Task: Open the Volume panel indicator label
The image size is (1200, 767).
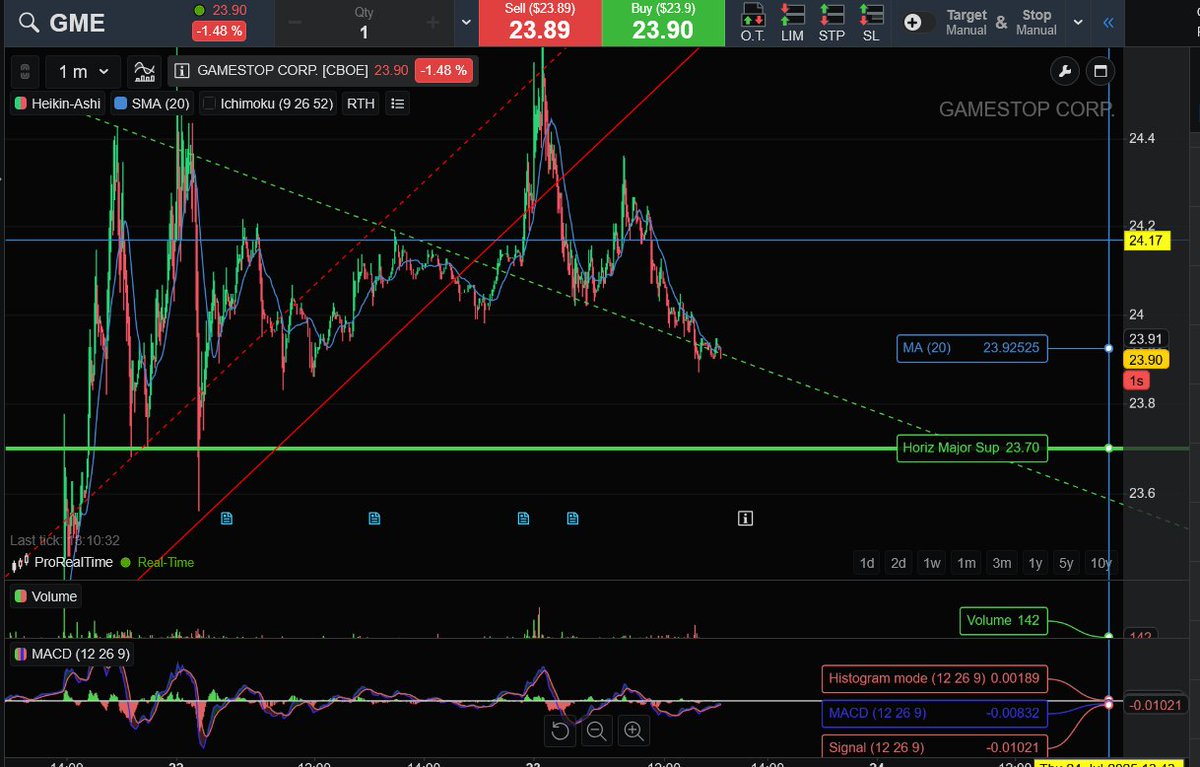Action: [x=46, y=596]
